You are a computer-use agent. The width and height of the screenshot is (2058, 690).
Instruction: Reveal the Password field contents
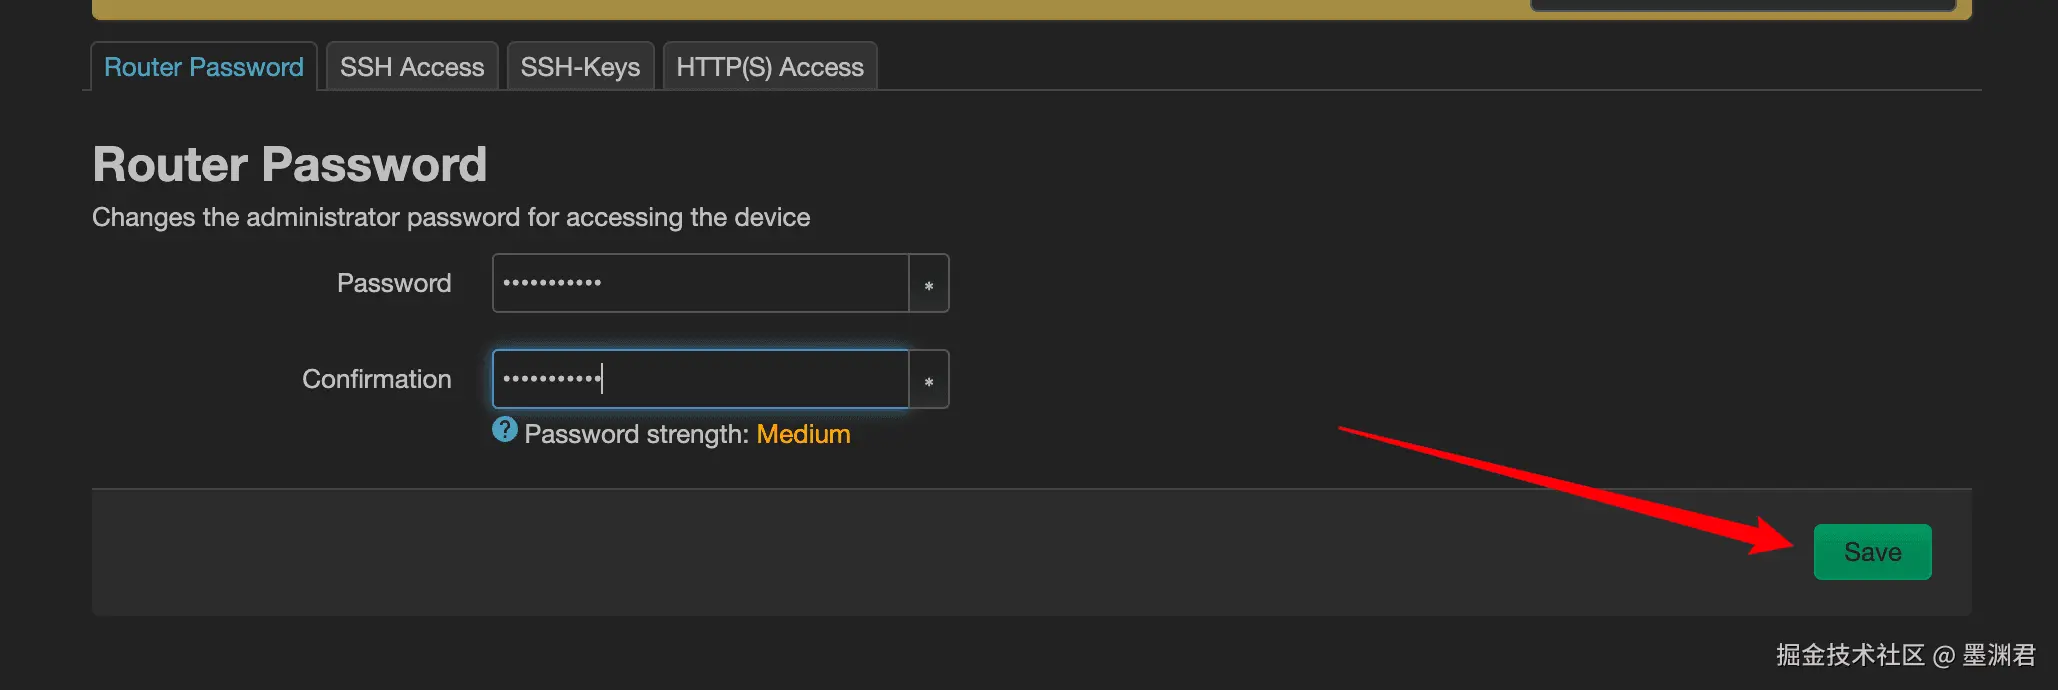tap(929, 284)
